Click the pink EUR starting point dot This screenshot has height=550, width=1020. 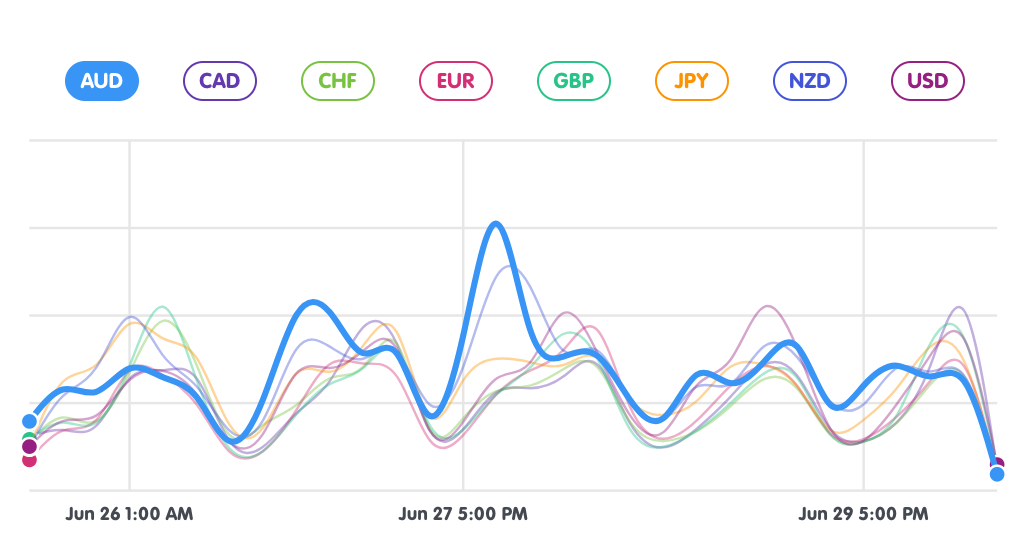(x=29, y=460)
